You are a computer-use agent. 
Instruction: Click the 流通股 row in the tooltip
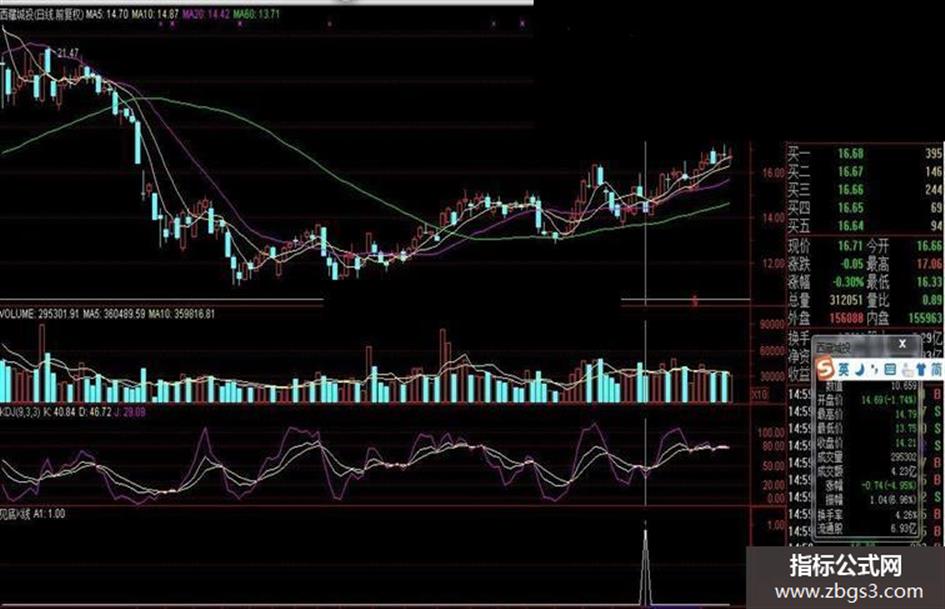[867, 529]
